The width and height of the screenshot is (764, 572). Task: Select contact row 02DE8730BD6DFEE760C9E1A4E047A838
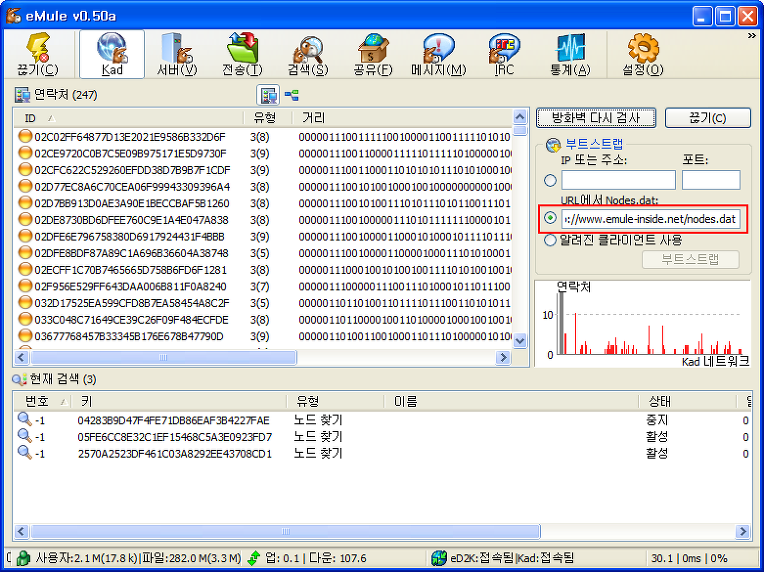[x=263, y=220]
